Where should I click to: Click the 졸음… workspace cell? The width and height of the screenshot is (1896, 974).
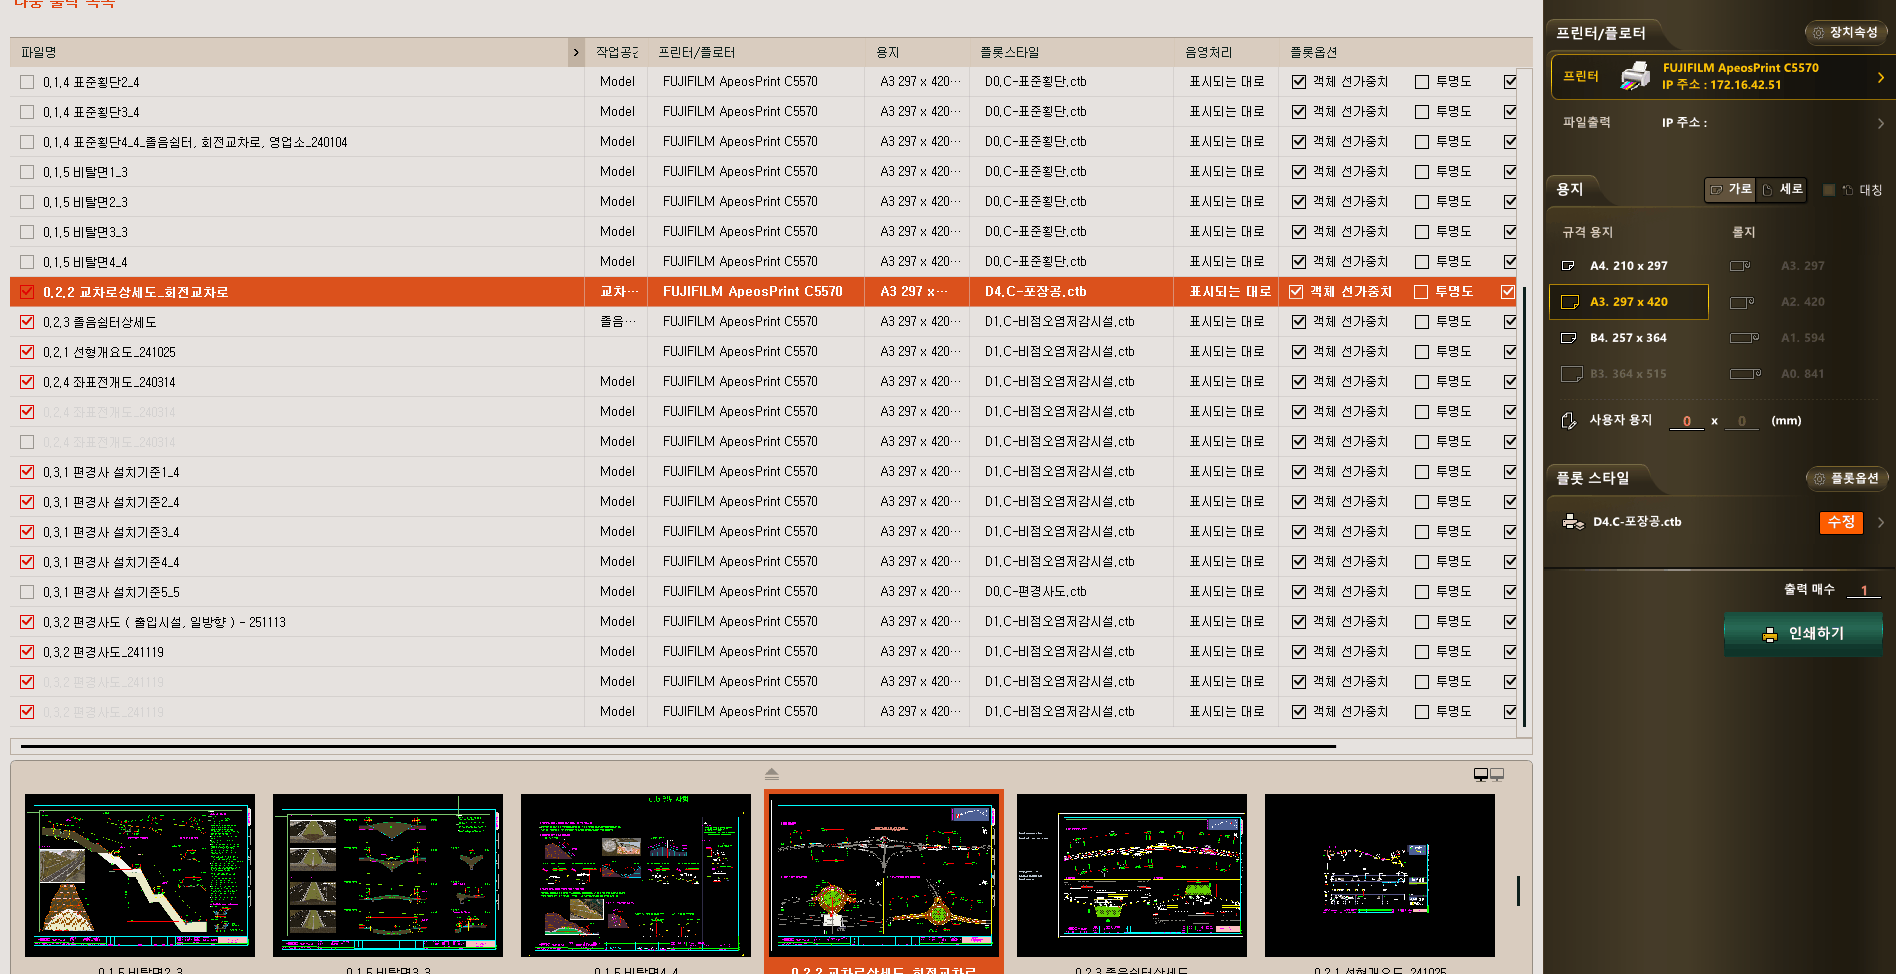coord(617,322)
